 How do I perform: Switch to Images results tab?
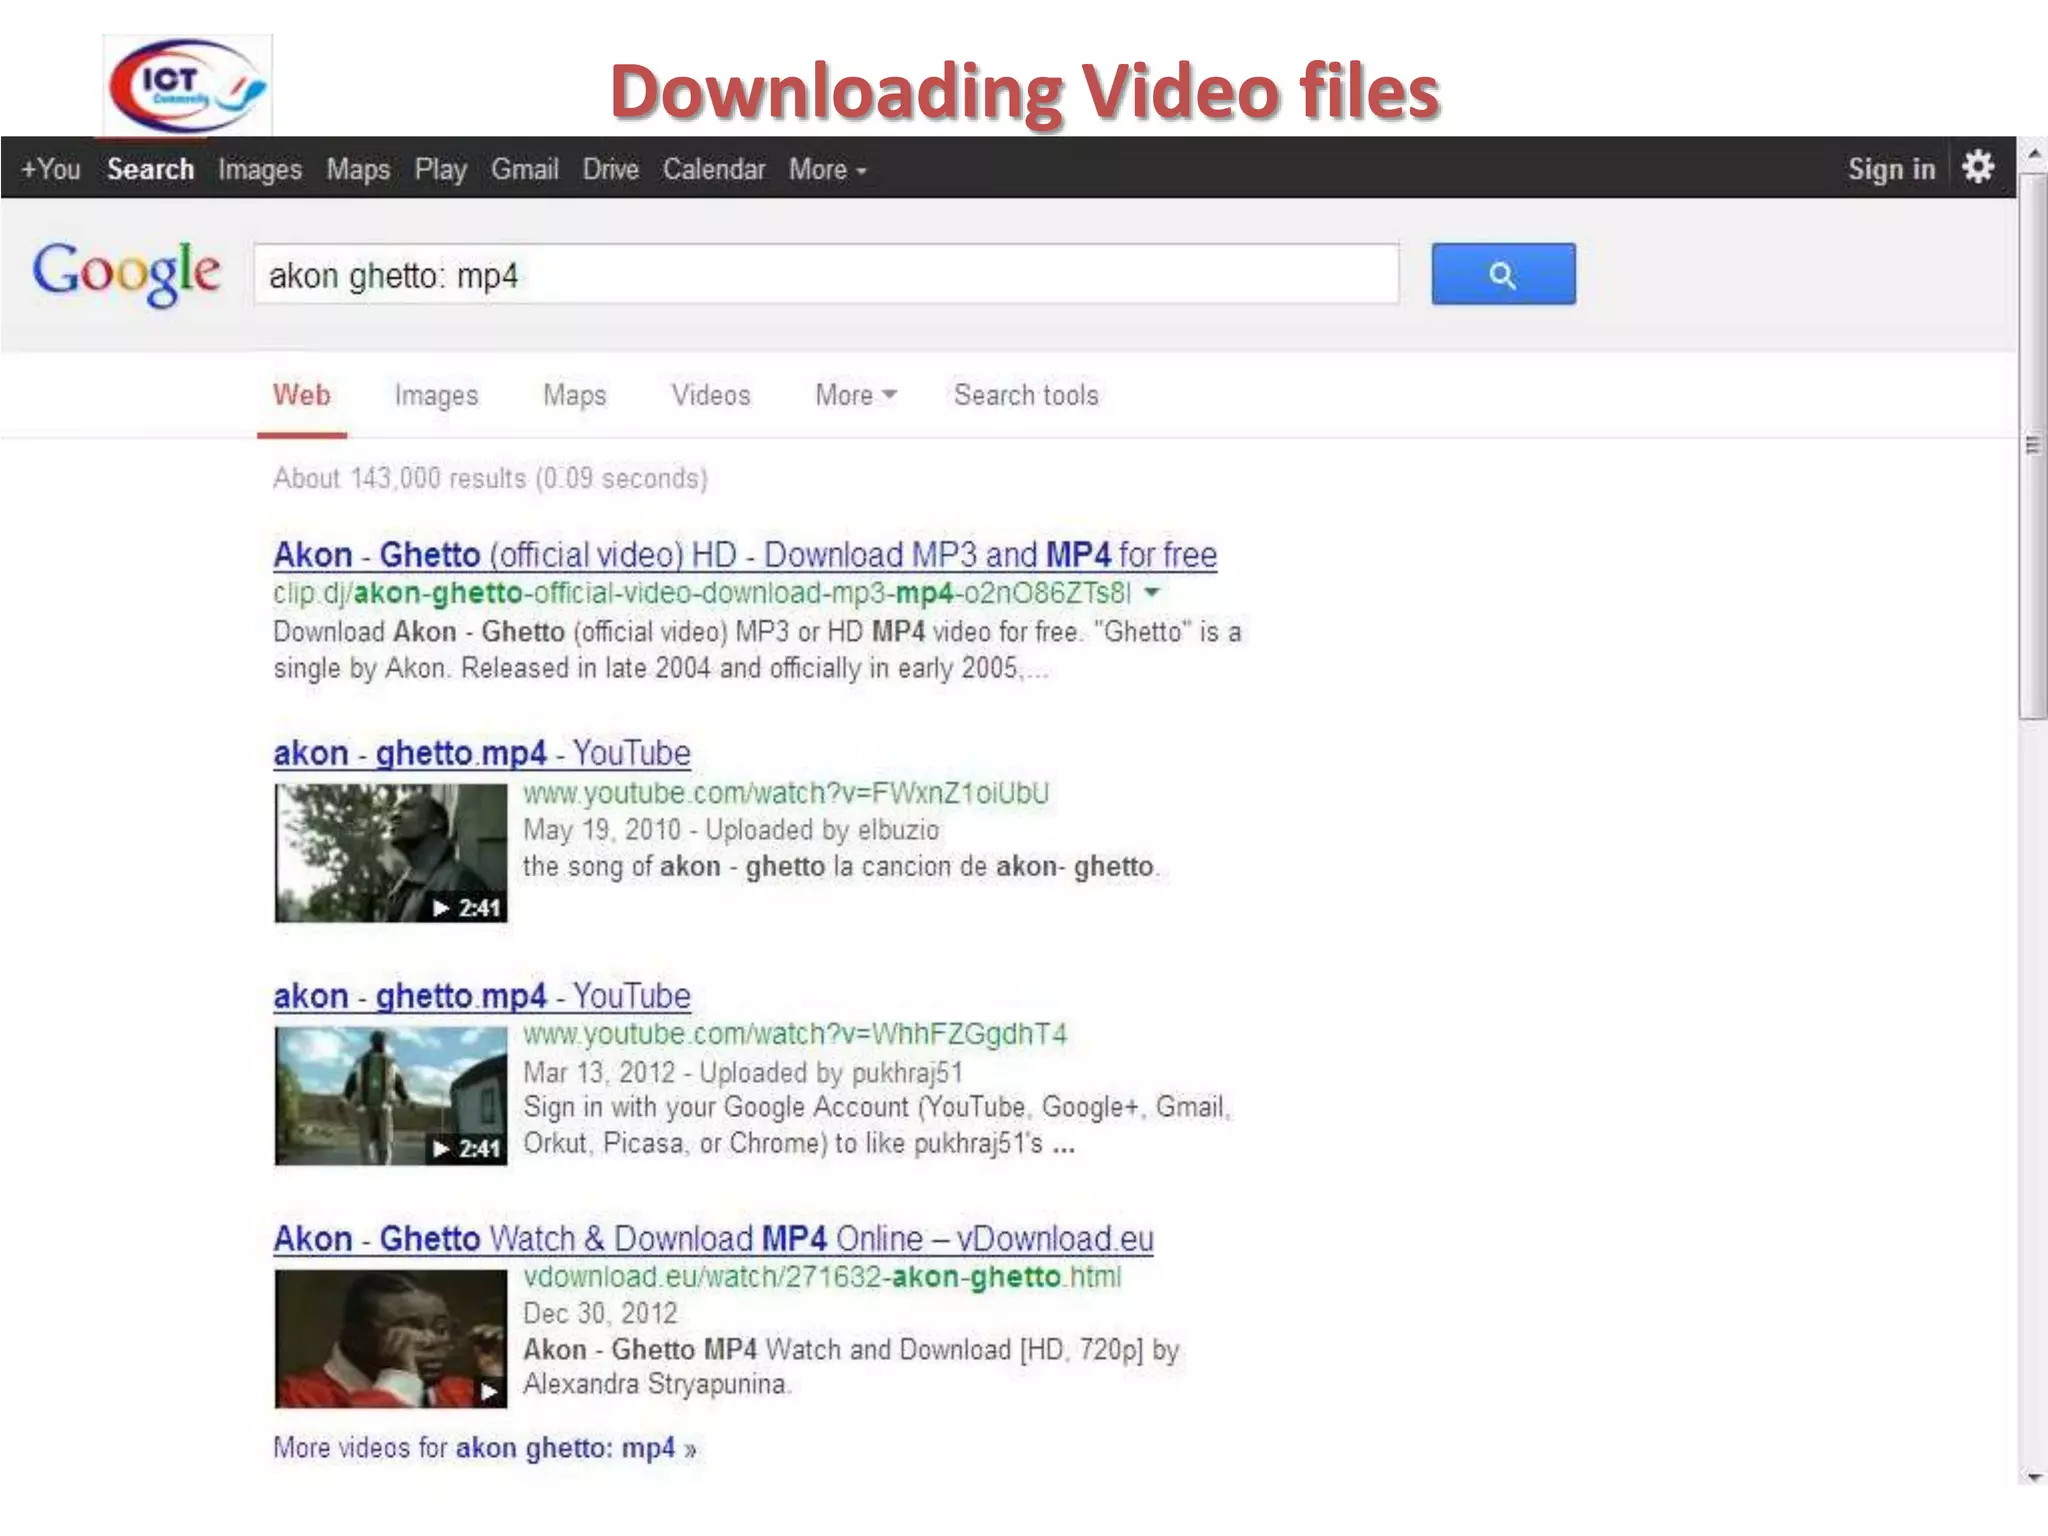coord(436,396)
